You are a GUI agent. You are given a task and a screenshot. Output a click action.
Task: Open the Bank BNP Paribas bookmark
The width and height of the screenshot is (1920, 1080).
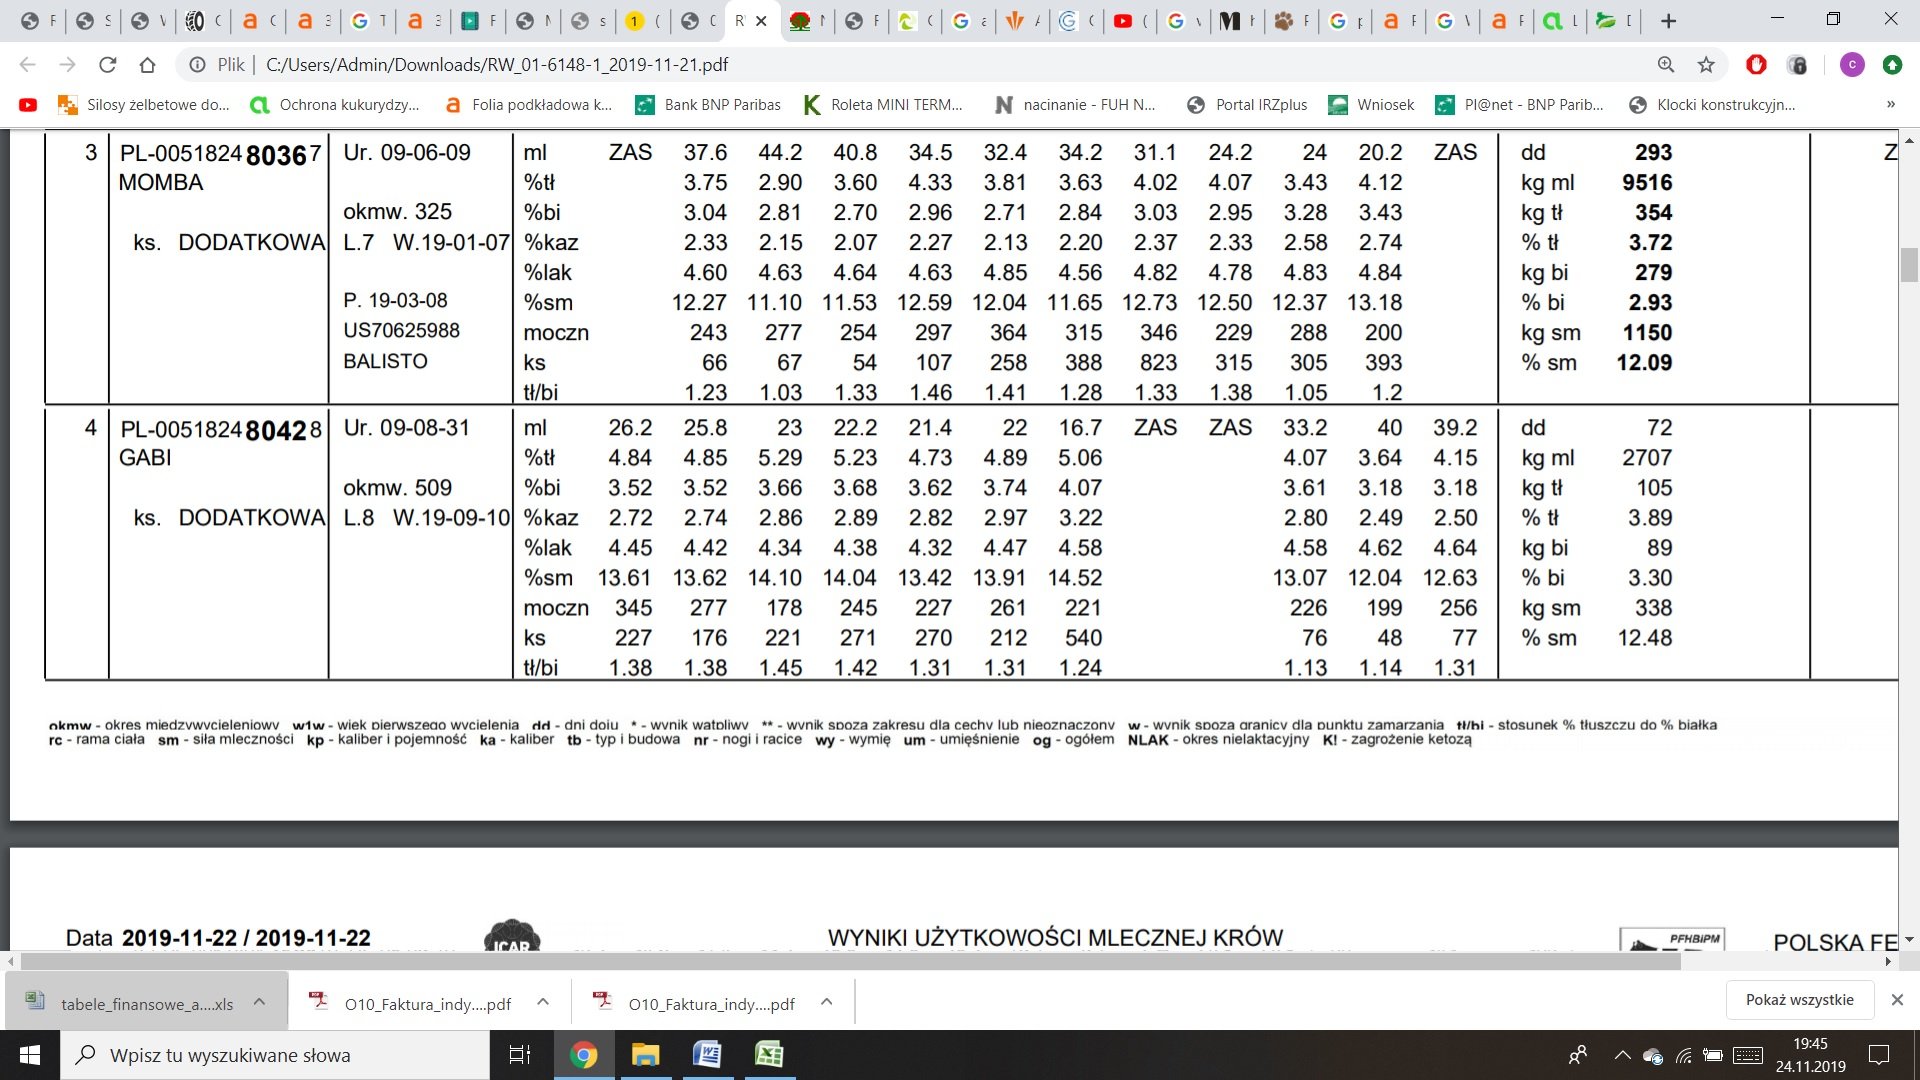(x=708, y=104)
